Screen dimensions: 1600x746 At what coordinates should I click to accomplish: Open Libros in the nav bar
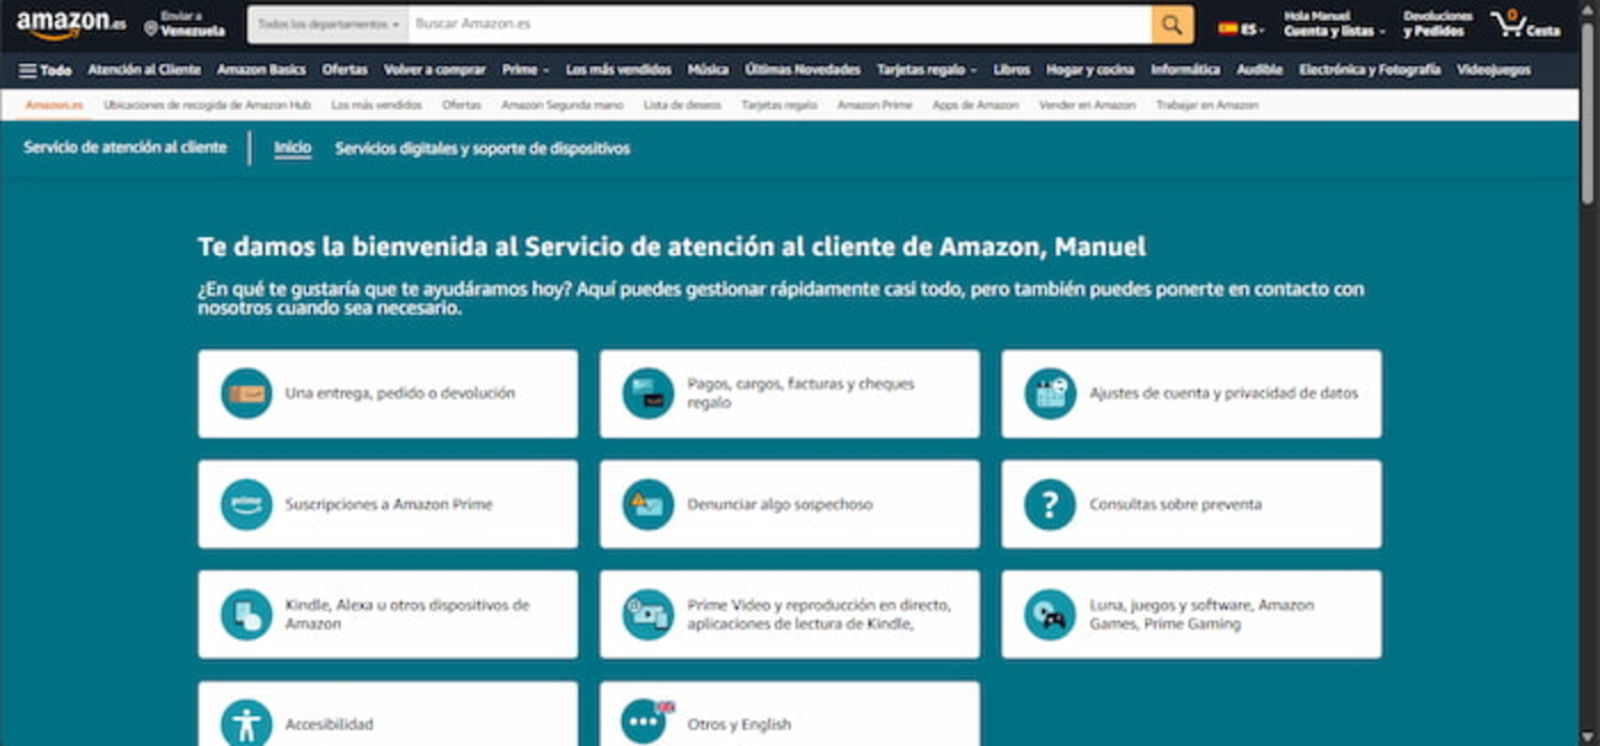1011,70
